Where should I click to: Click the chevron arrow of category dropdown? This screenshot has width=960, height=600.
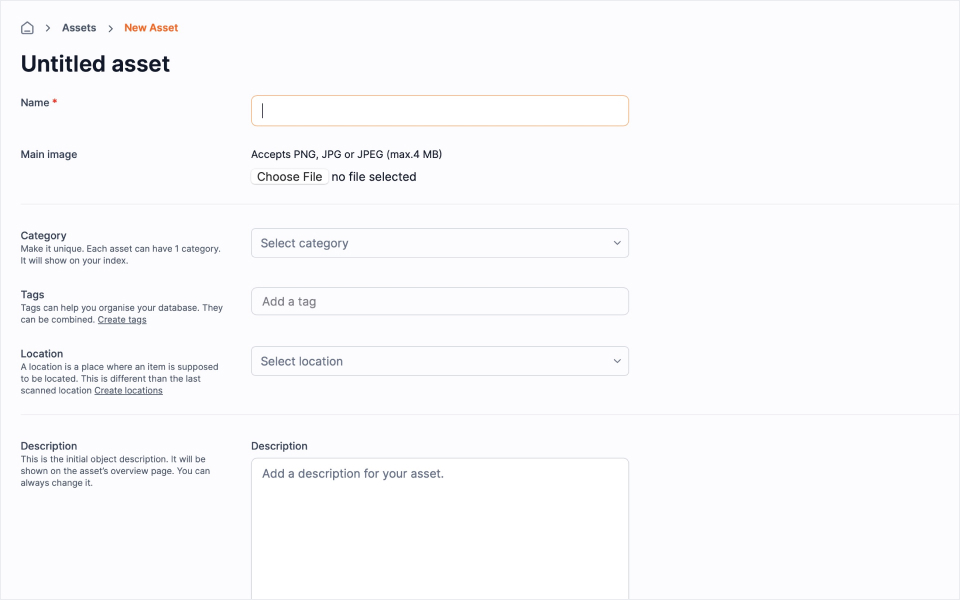[616, 243]
